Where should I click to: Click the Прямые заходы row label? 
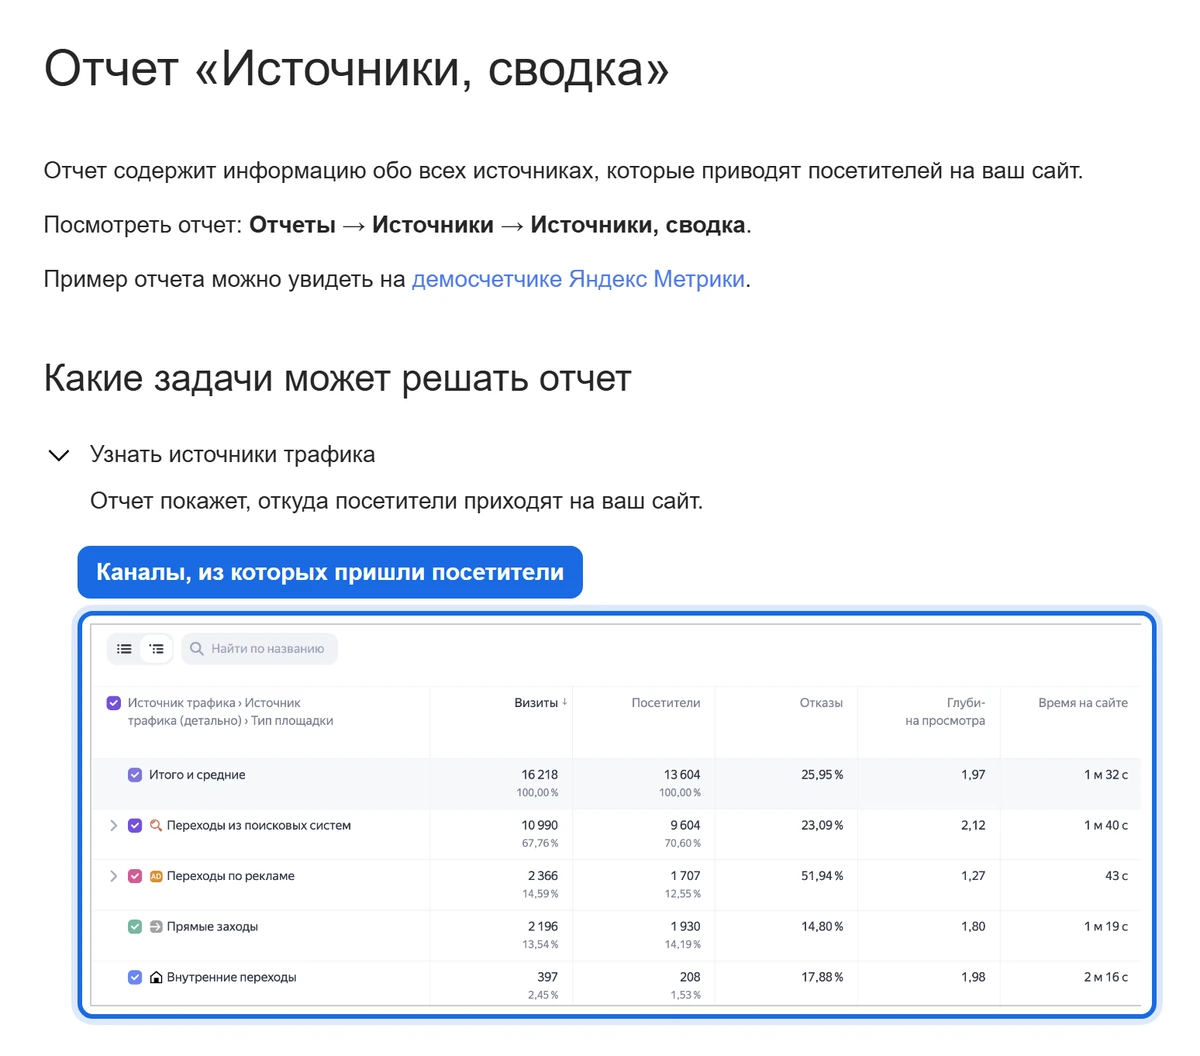pos(212,927)
